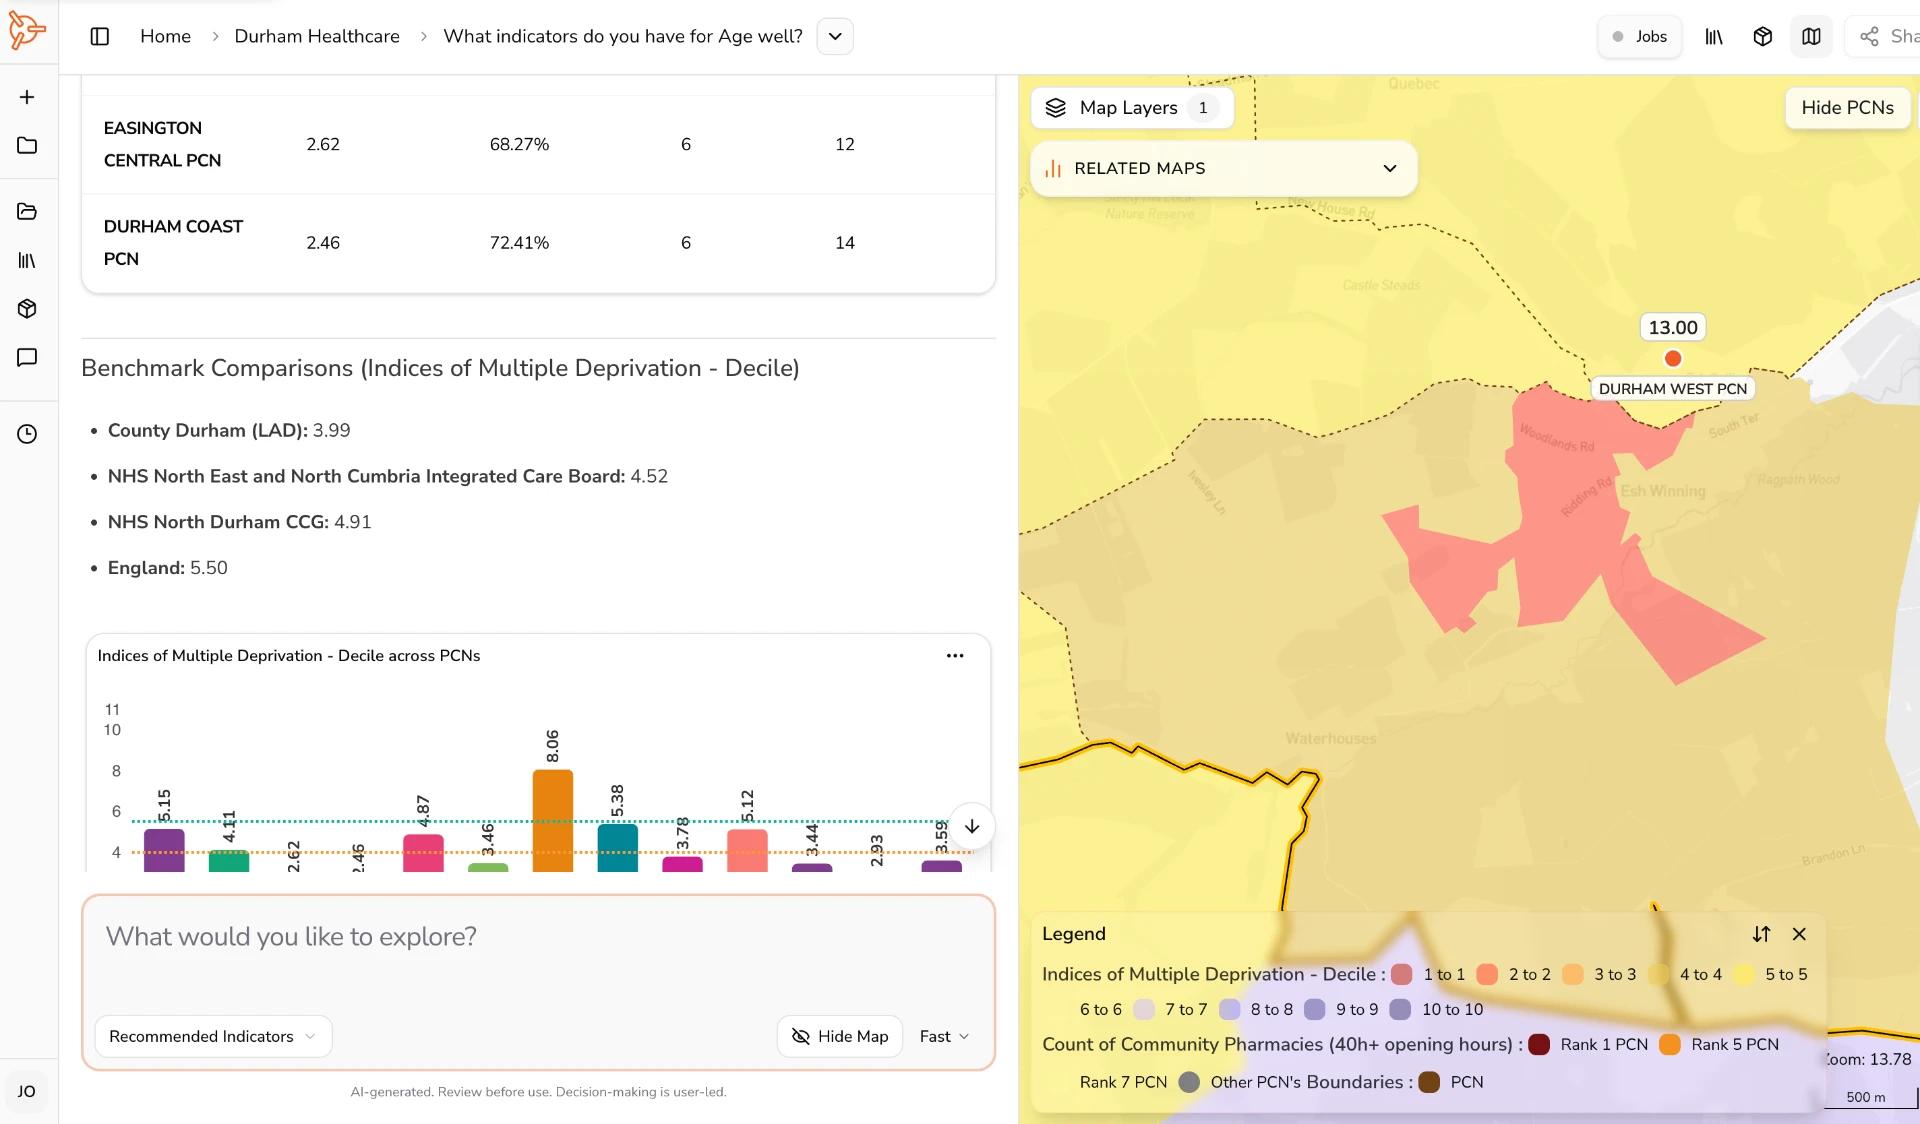The width and height of the screenshot is (1920, 1124).
Task: Go to Durham Healthcare breadcrumb
Action: point(317,37)
